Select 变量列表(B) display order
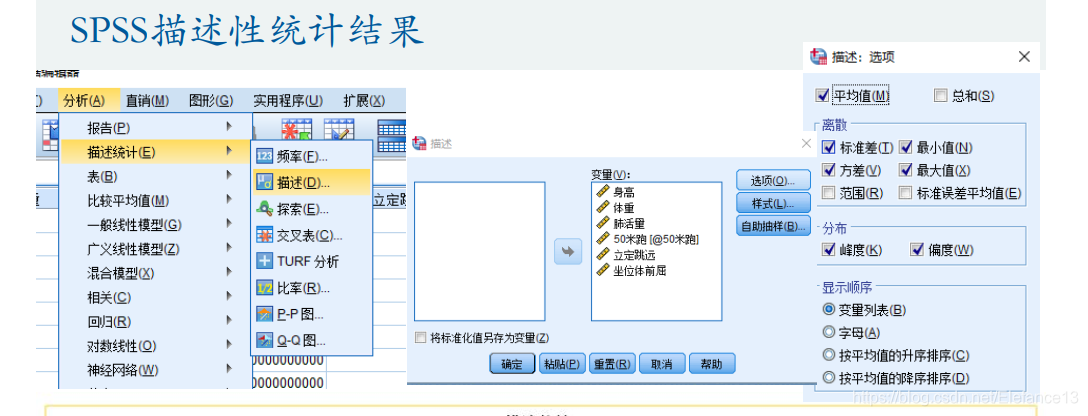The image size is (1088, 416). coord(828,309)
